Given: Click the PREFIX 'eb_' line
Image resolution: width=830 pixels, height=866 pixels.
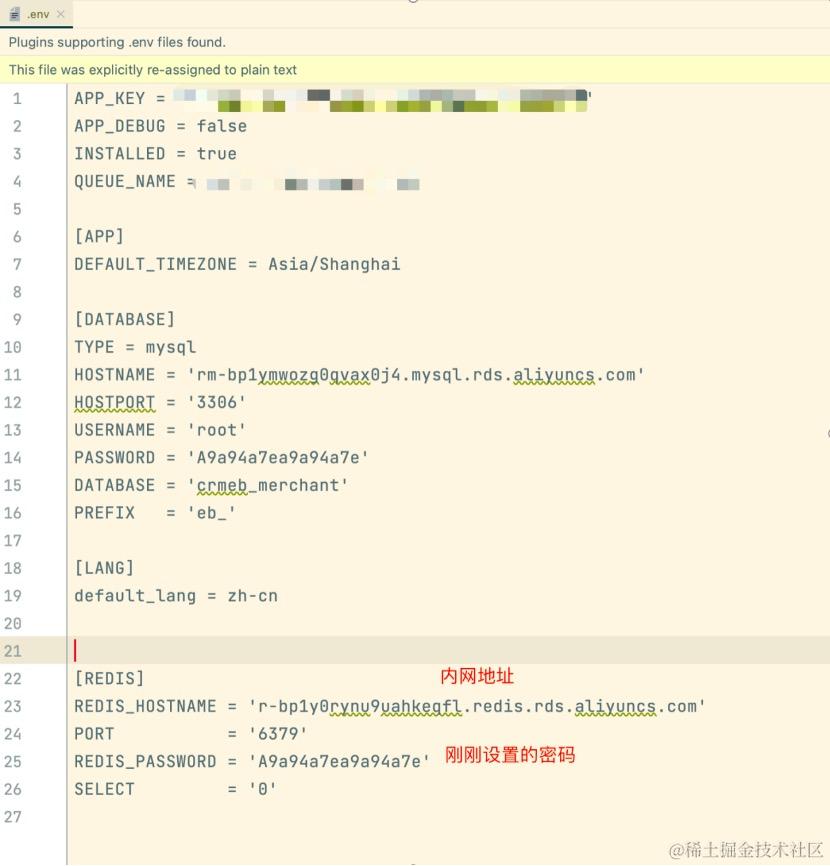Looking at the screenshot, I should point(155,513).
